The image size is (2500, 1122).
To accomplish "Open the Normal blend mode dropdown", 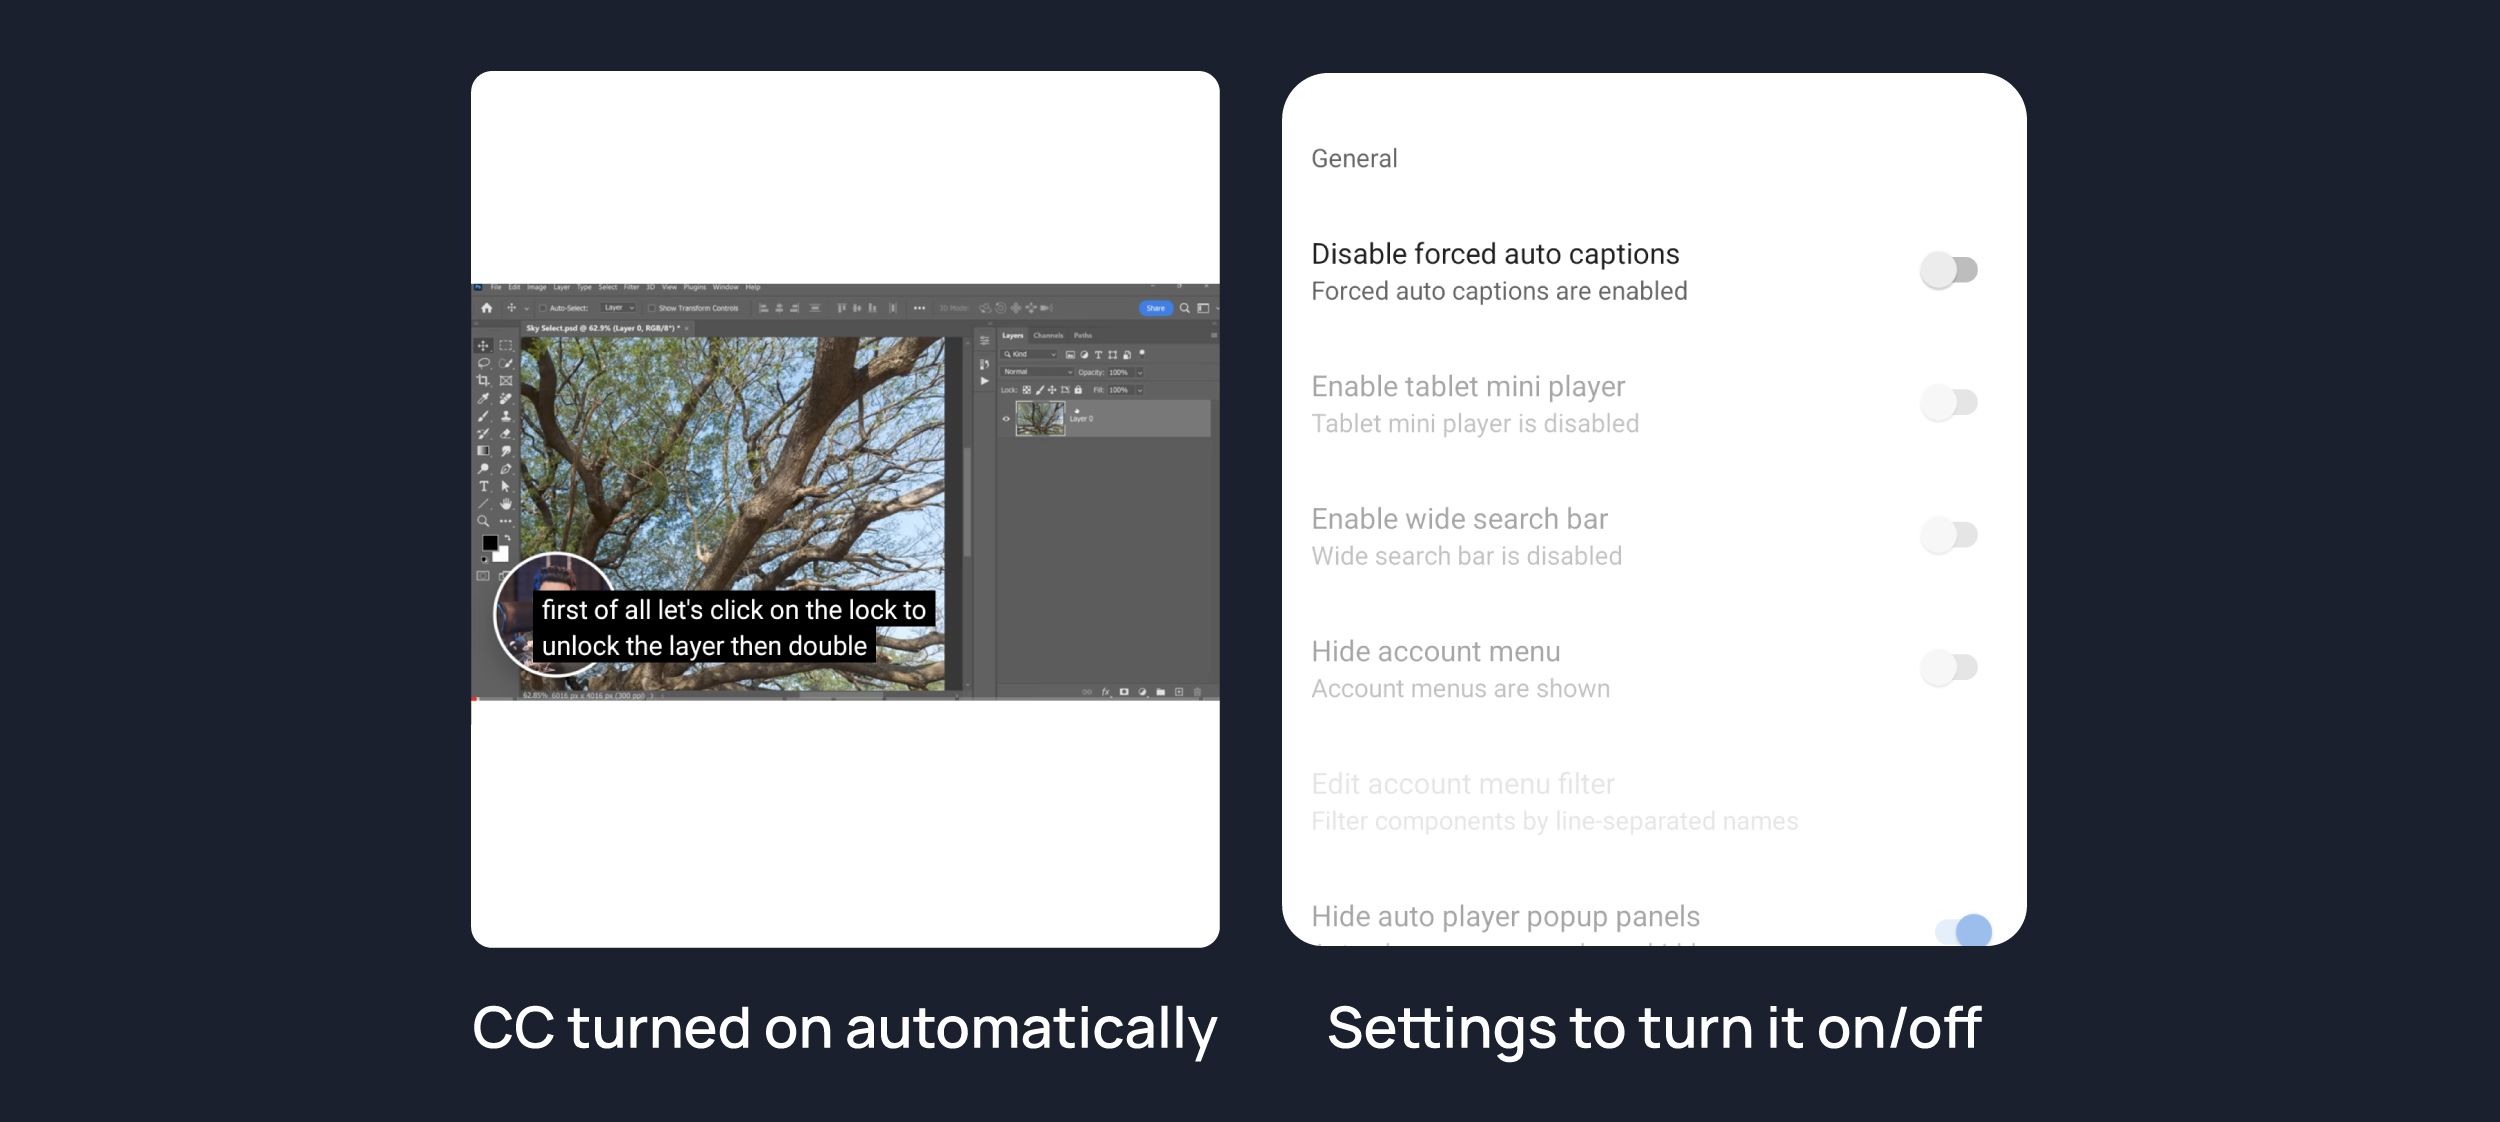I will point(1038,372).
